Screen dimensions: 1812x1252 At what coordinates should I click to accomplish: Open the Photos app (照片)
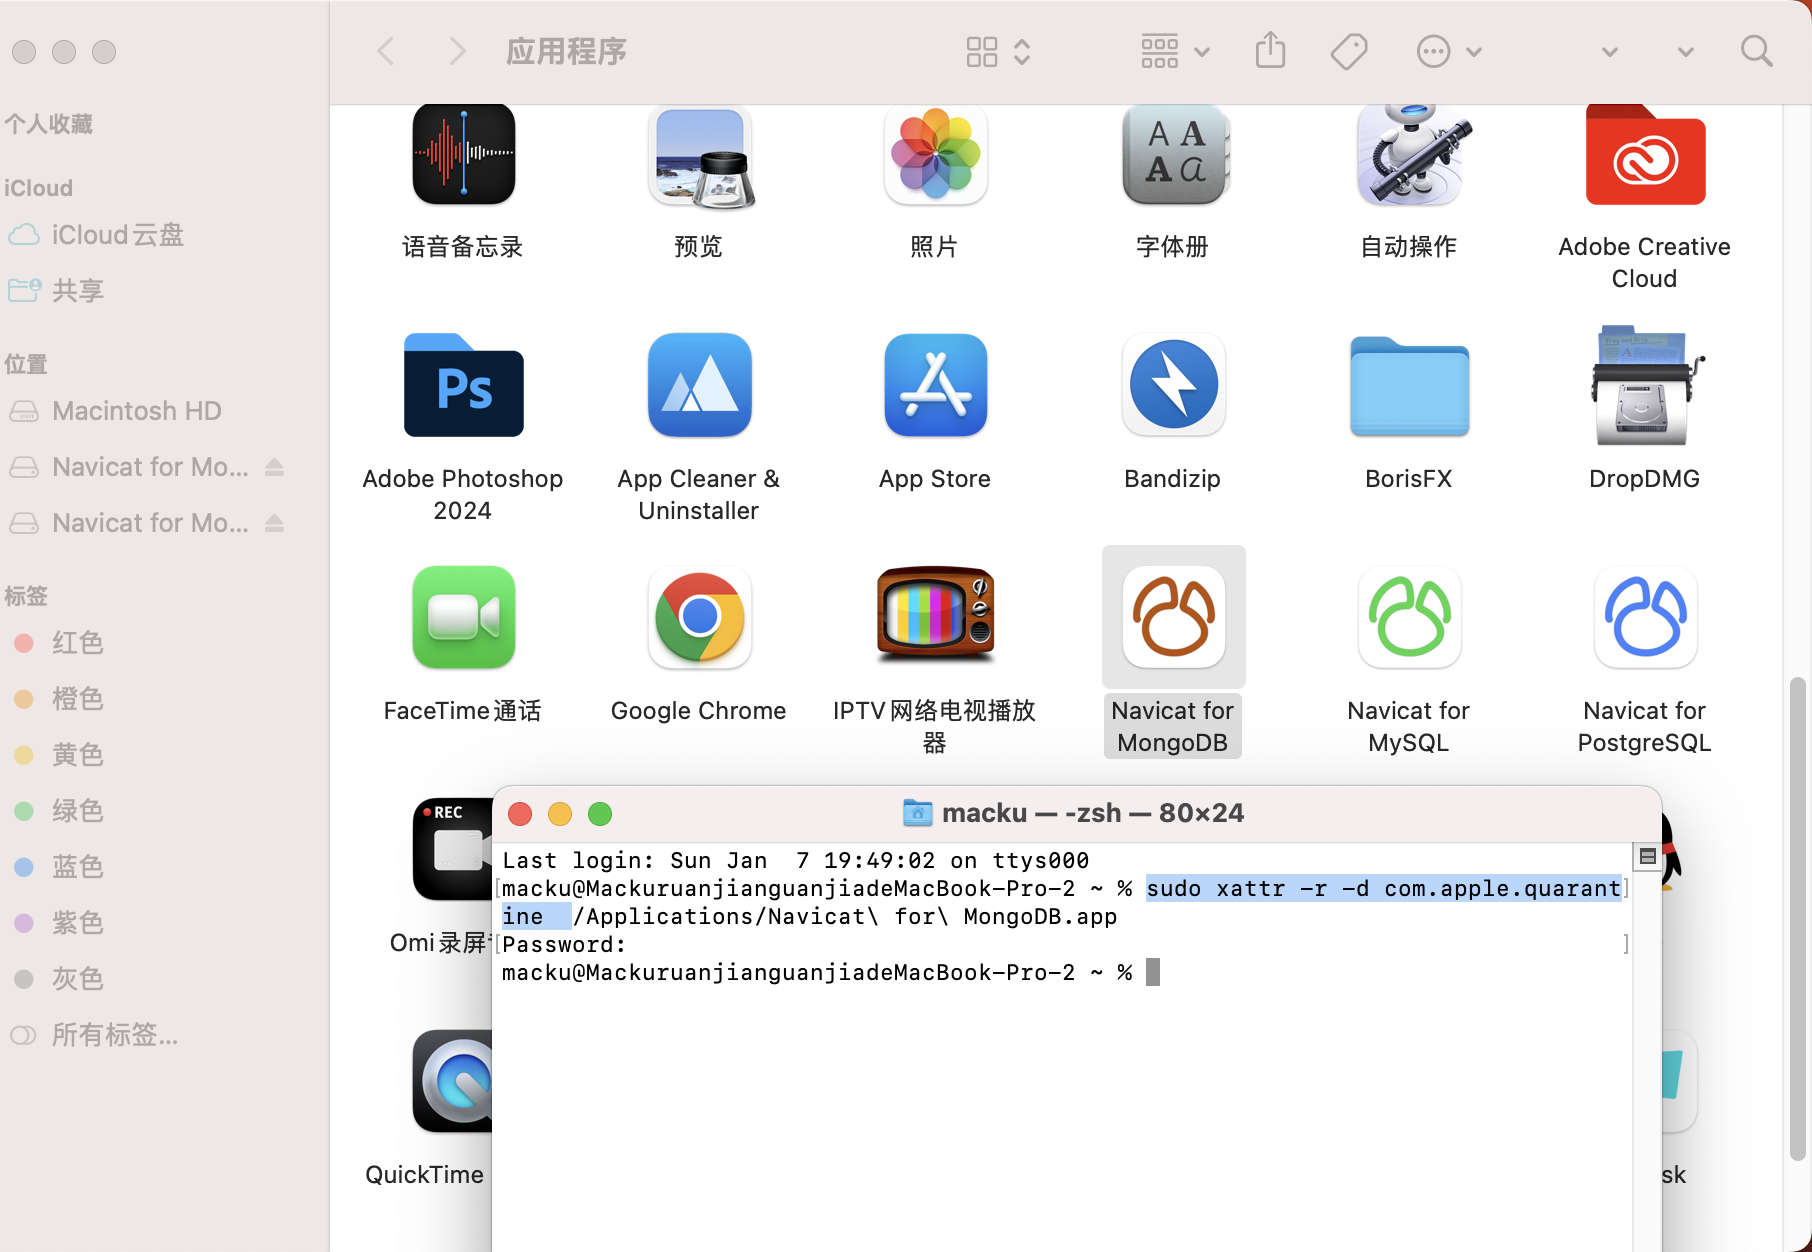935,157
